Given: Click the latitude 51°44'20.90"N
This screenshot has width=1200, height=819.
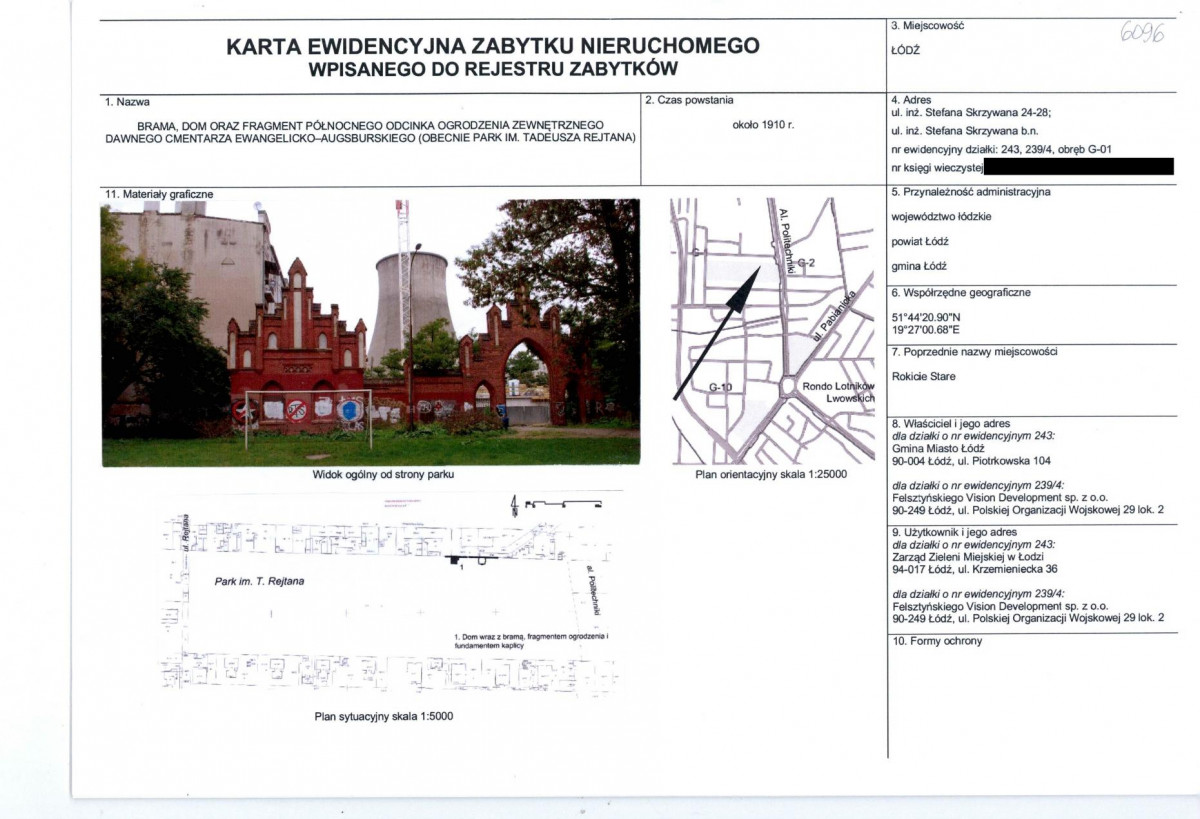Looking at the screenshot, I should (x=928, y=317).
